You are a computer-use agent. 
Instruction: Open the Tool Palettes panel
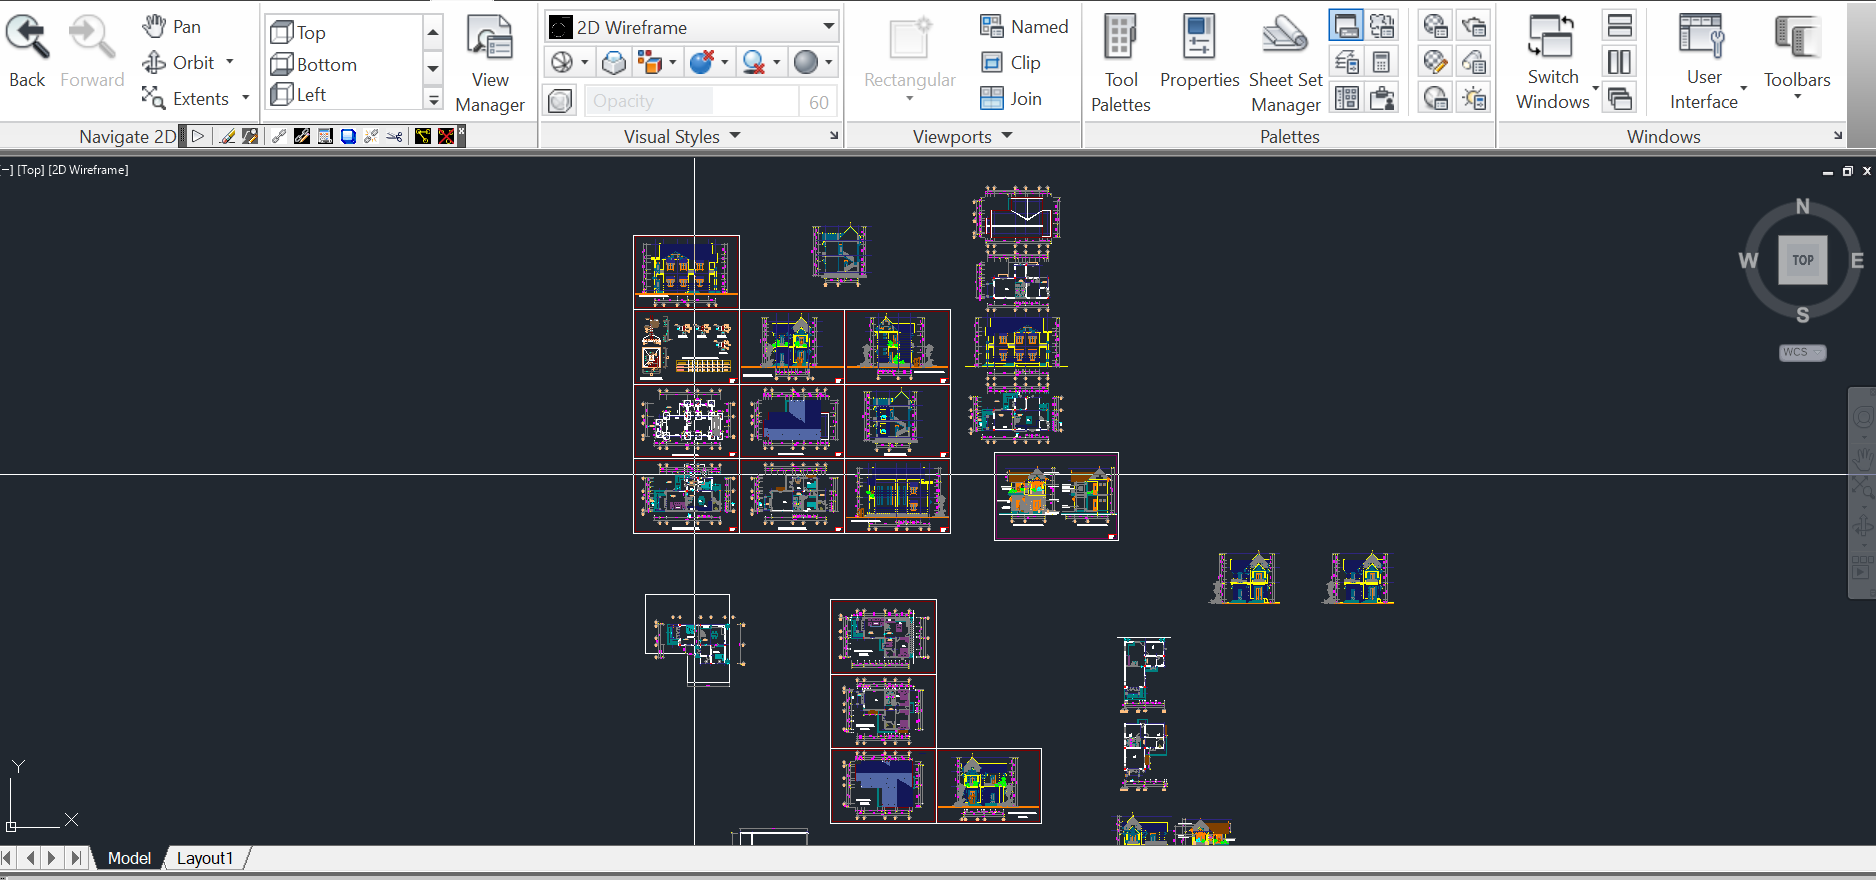click(x=1120, y=62)
